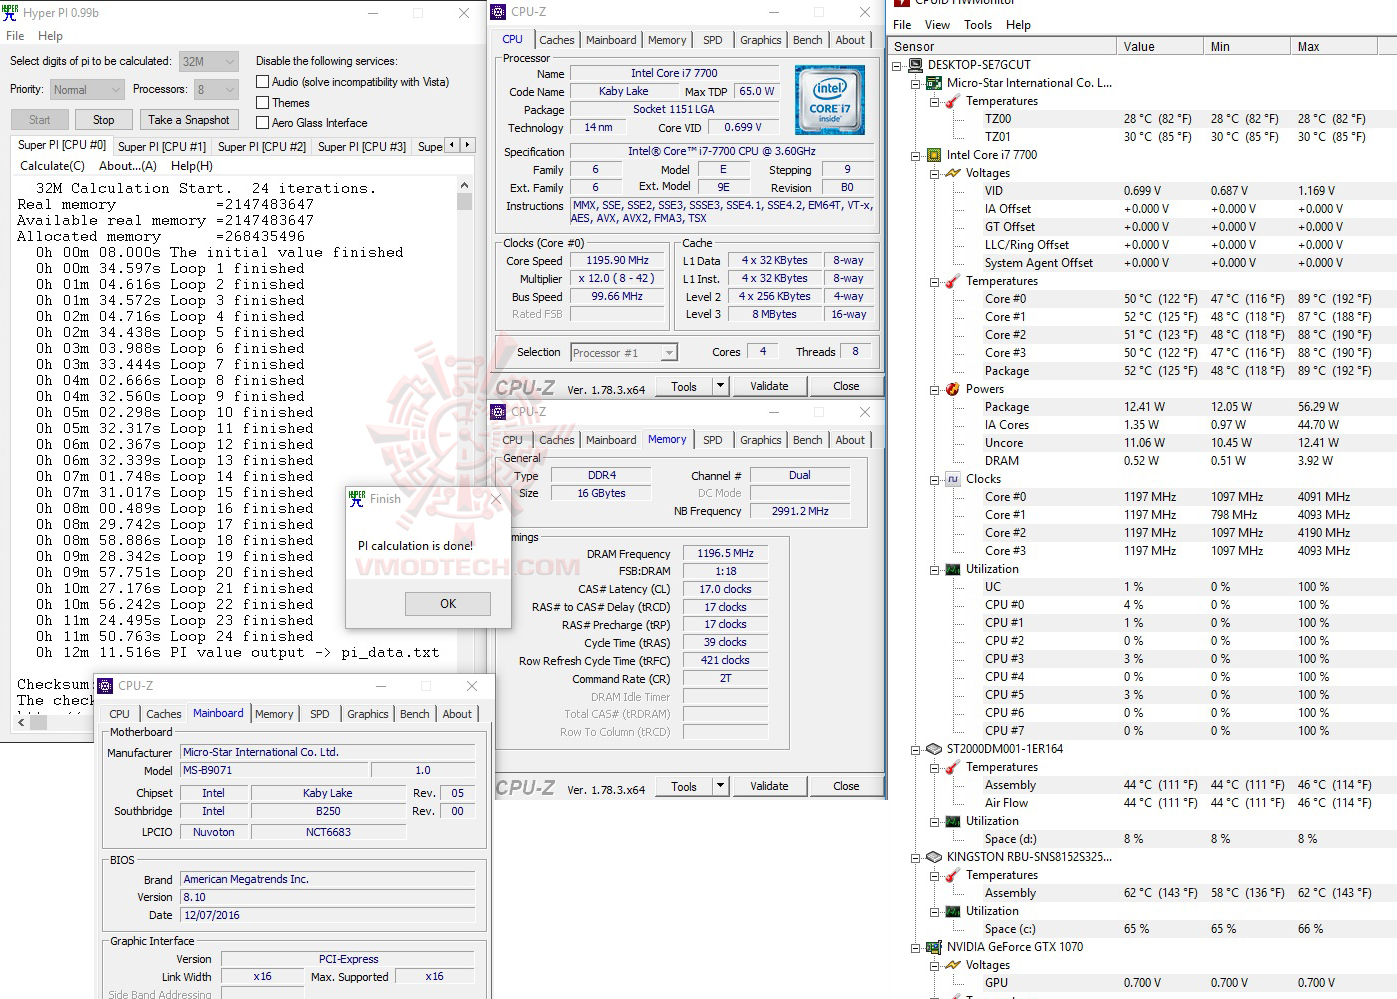Click the Voltages icon under NVIDIA GeForce GTX 1070
This screenshot has height=999, width=1397.
[x=953, y=965]
